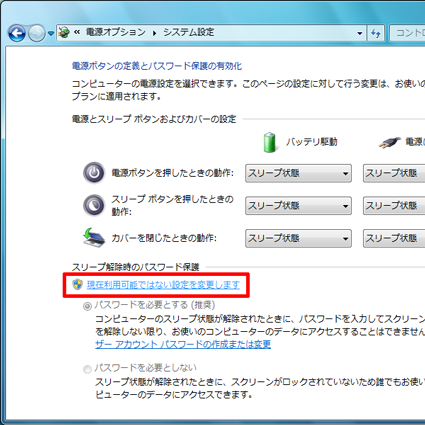Viewport: 425px width, 425px height.
Task: Click the Back navigation arrow button
Action: click(x=17, y=33)
